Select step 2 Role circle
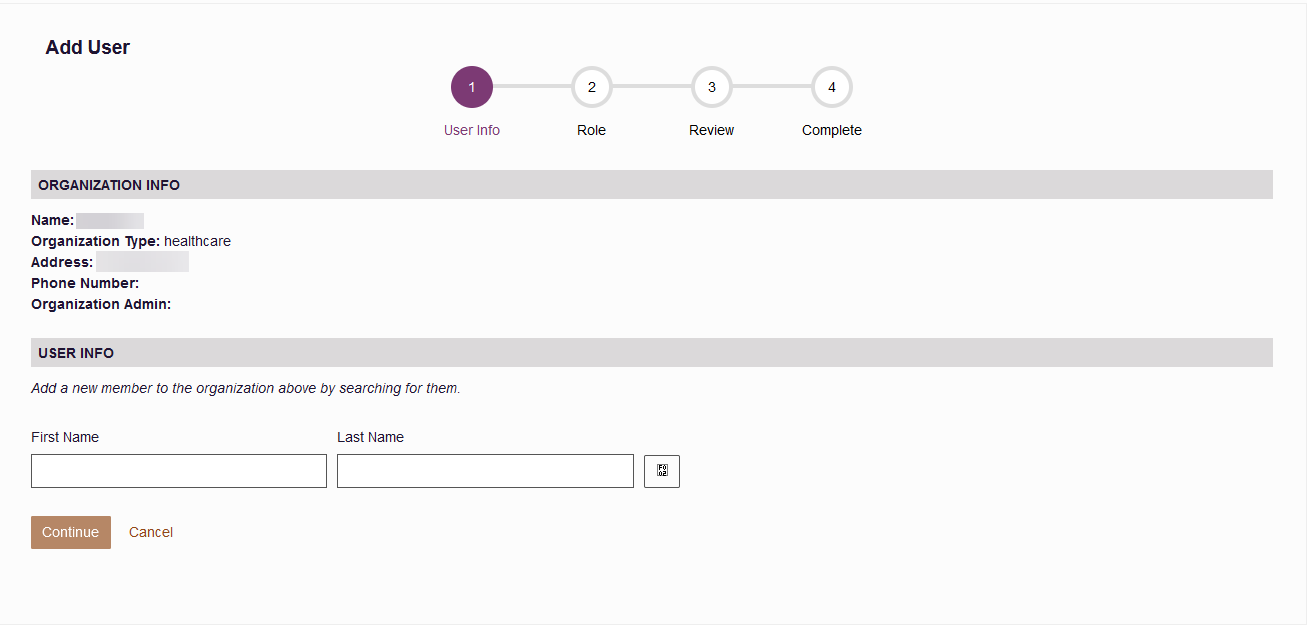 [x=592, y=87]
